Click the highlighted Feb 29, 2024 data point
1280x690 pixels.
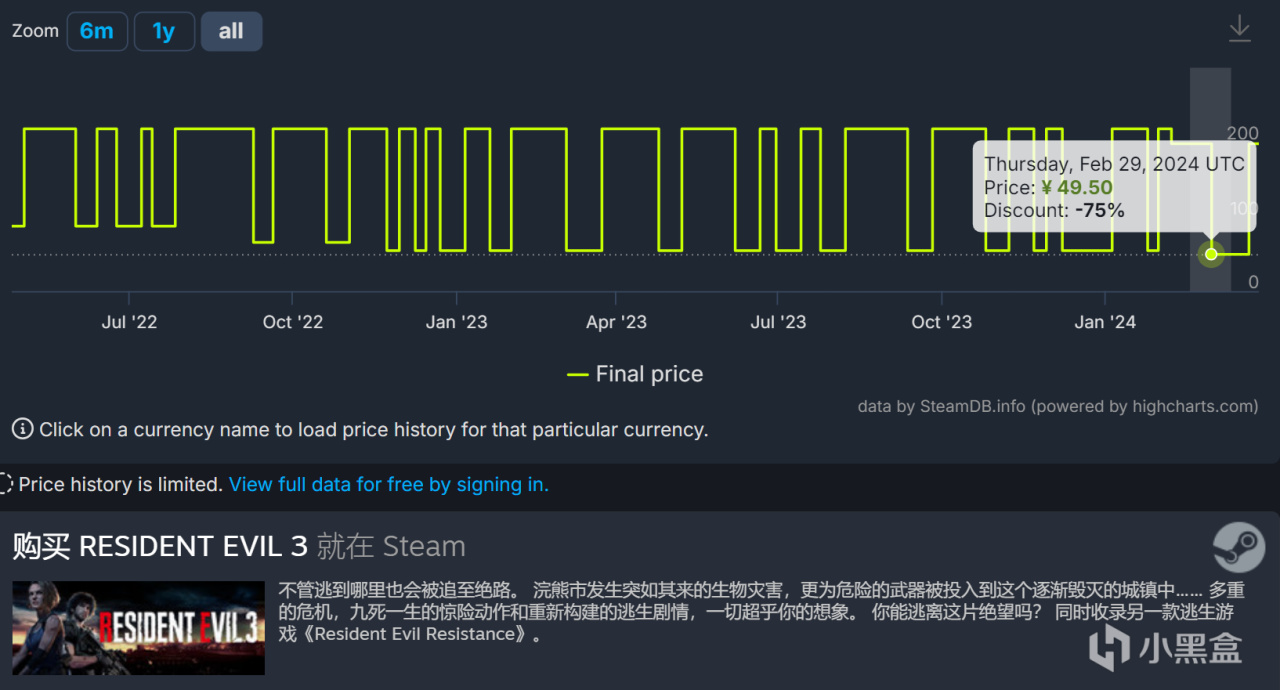pyautogui.click(x=1211, y=254)
